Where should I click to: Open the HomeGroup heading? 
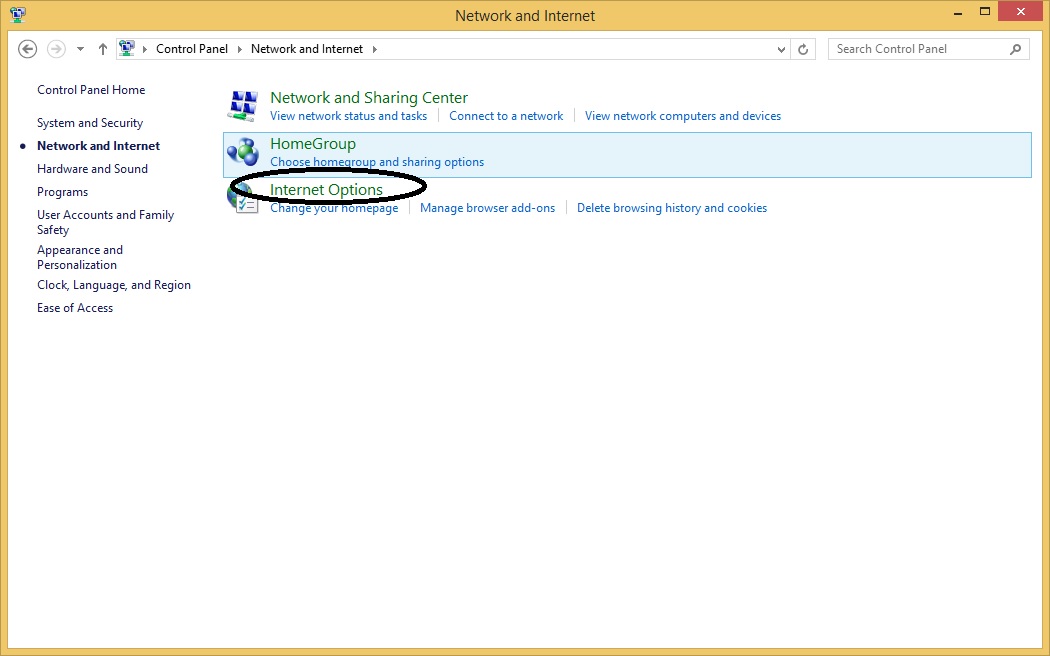click(313, 144)
